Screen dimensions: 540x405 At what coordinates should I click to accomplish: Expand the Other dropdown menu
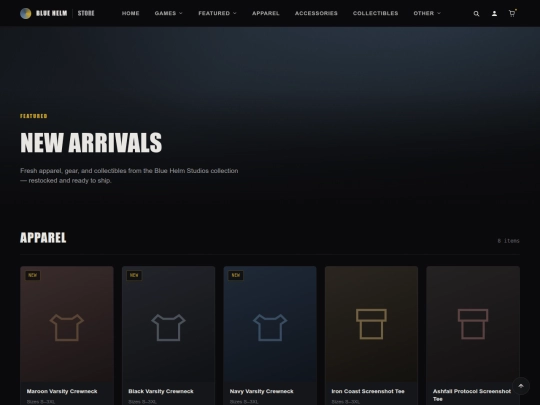tap(427, 13)
